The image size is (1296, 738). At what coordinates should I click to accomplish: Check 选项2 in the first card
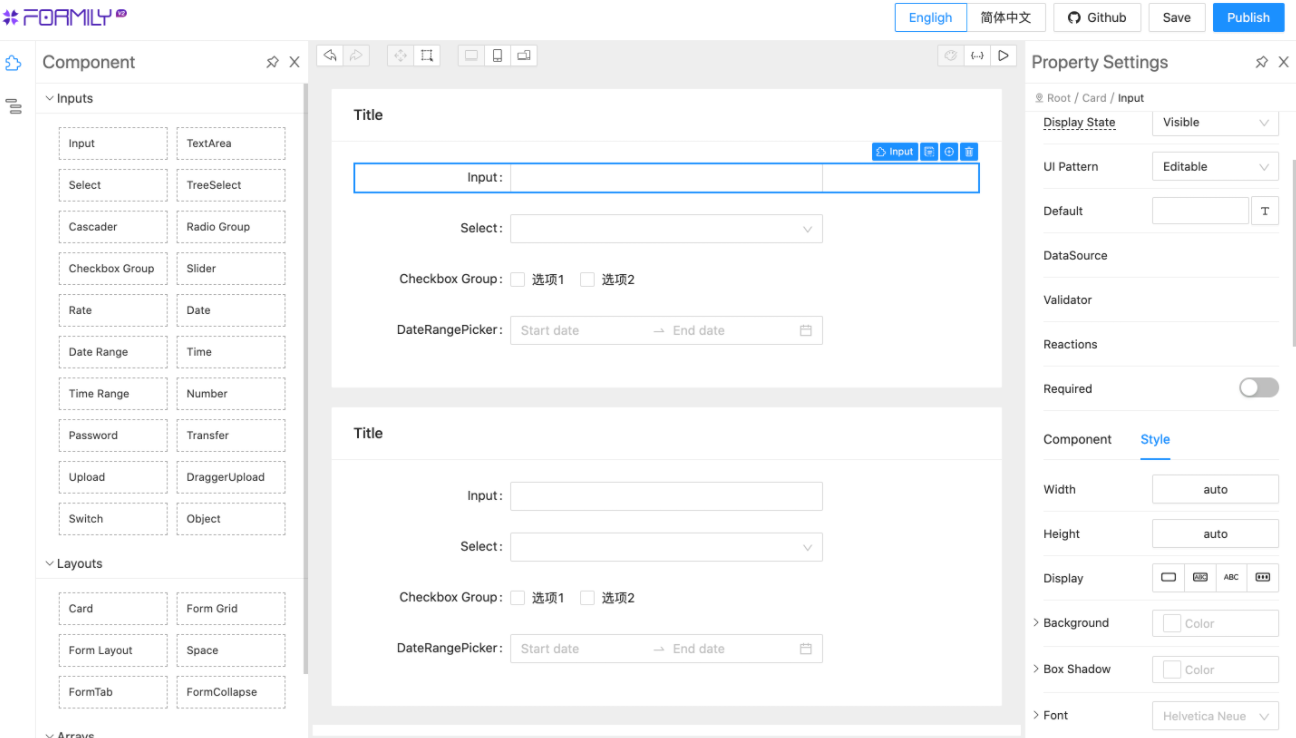tap(588, 280)
